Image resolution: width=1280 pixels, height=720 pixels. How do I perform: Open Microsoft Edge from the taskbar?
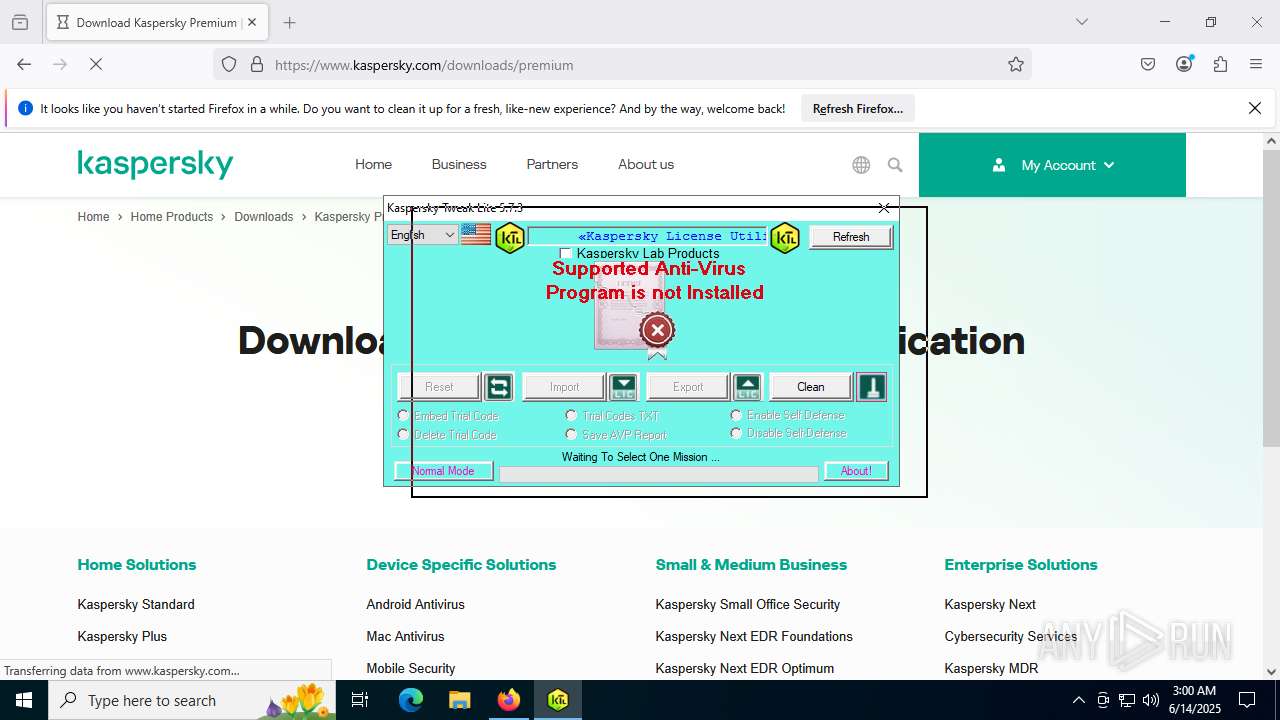(411, 700)
